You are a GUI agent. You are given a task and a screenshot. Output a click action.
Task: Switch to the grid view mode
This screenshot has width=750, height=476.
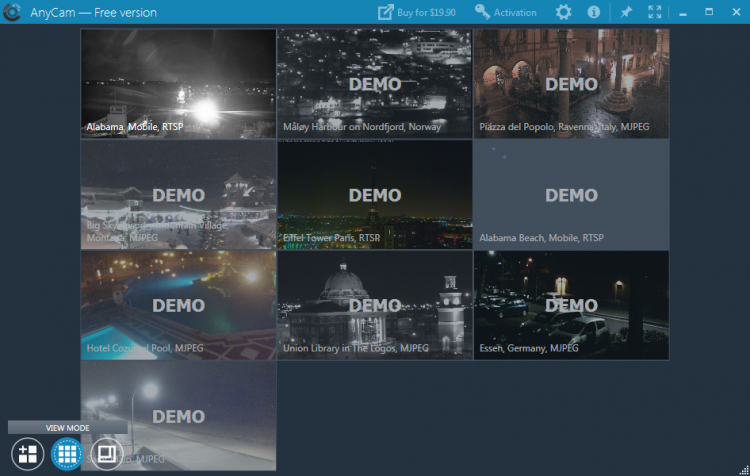click(67, 454)
